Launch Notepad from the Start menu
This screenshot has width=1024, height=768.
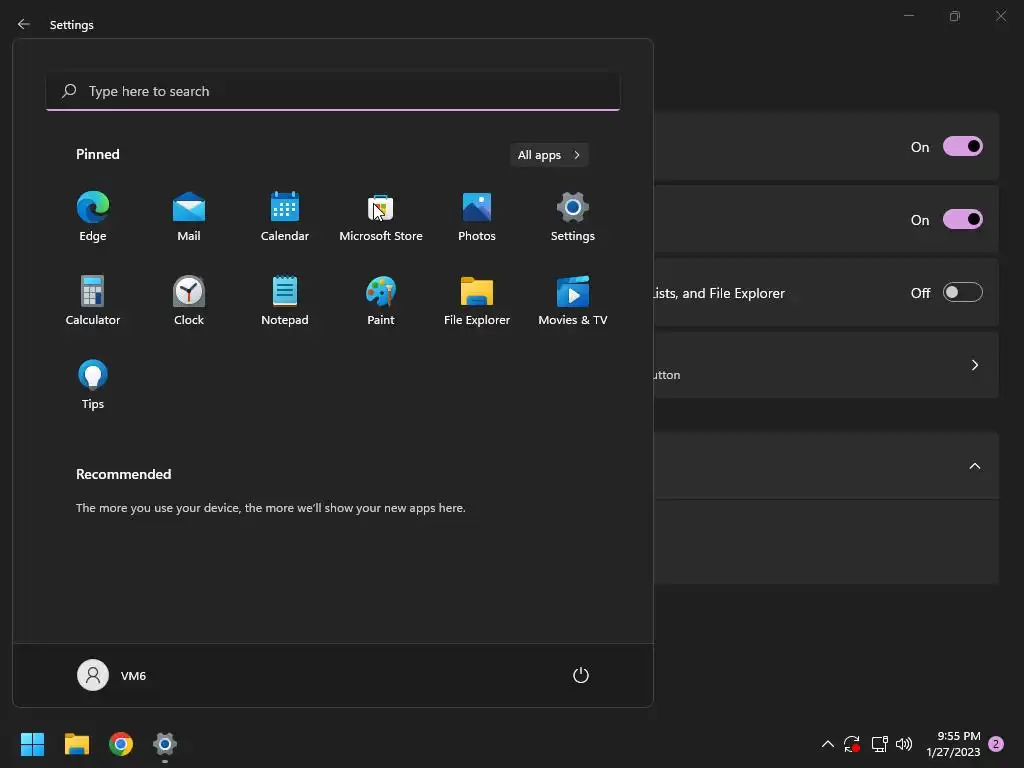point(285,301)
